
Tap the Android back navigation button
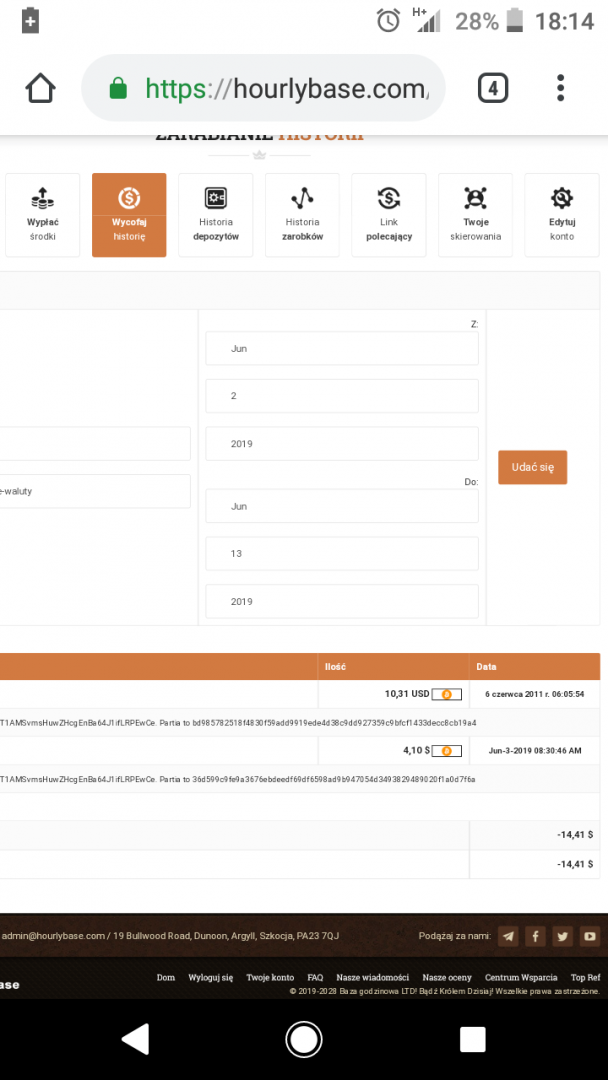click(135, 1039)
